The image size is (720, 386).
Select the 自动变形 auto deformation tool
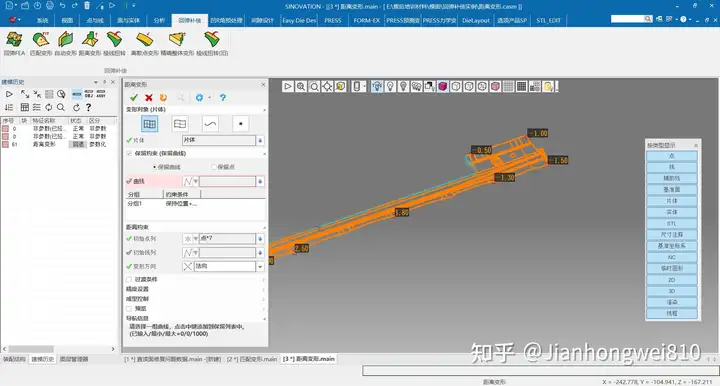[x=66, y=44]
